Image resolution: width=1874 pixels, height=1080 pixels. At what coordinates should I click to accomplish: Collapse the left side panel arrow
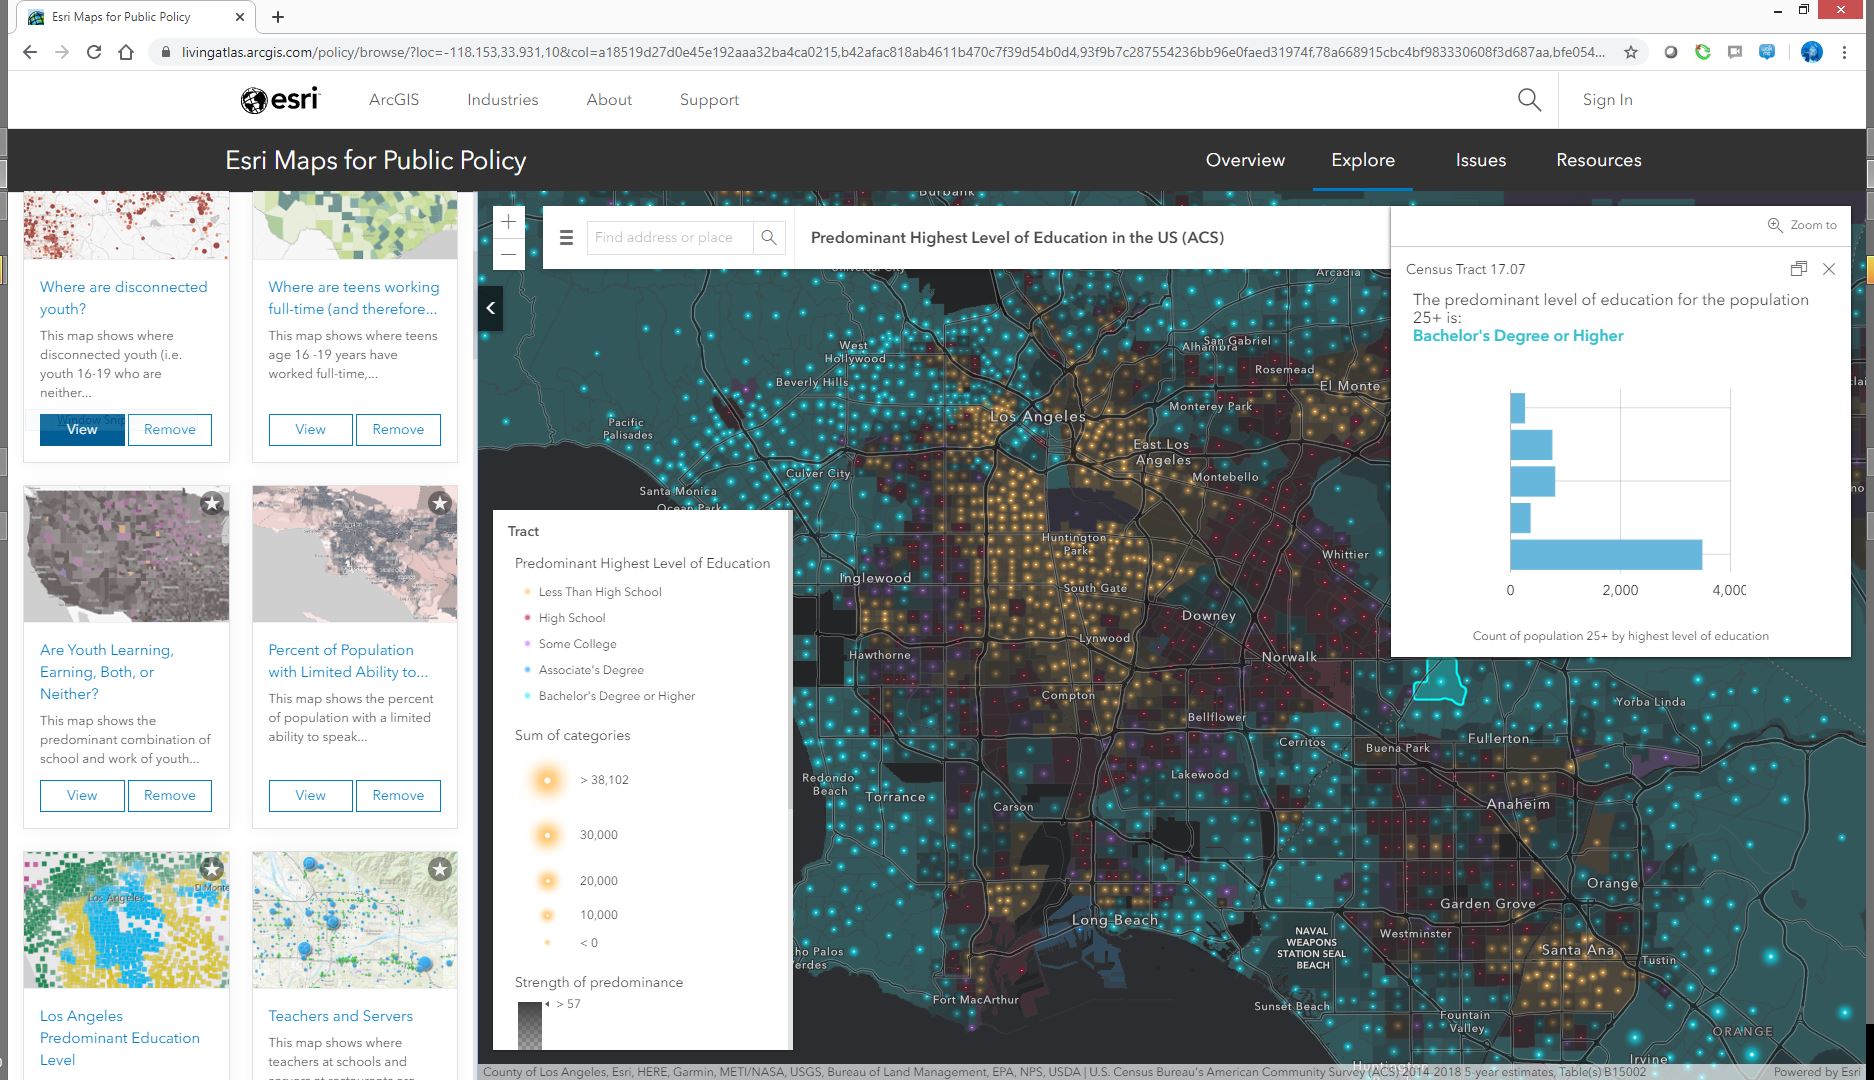490,308
